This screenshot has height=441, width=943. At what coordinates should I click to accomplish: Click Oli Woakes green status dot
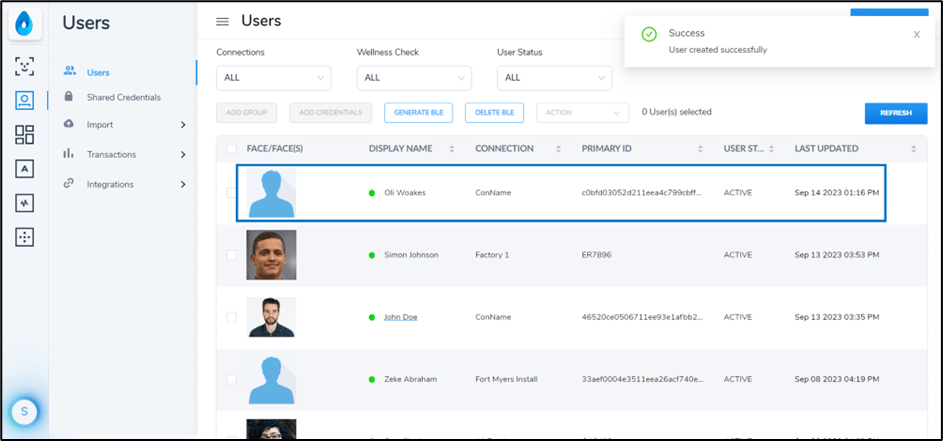[372, 193]
